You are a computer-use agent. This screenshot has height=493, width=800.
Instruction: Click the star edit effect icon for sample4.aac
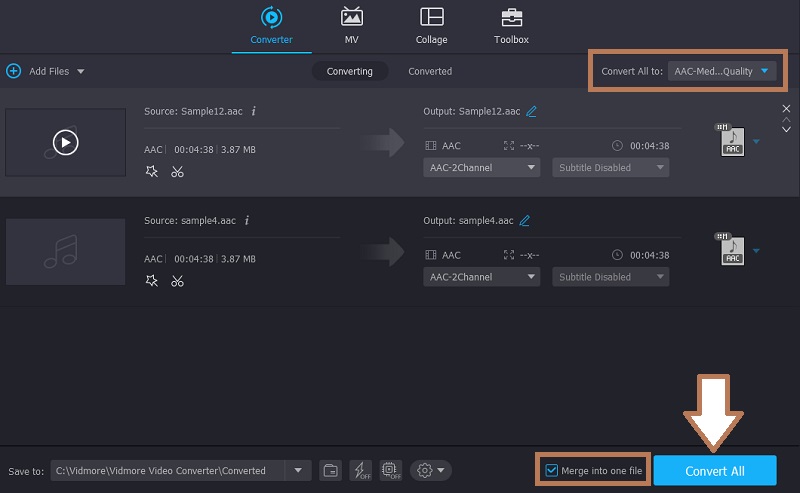pyautogui.click(x=152, y=281)
